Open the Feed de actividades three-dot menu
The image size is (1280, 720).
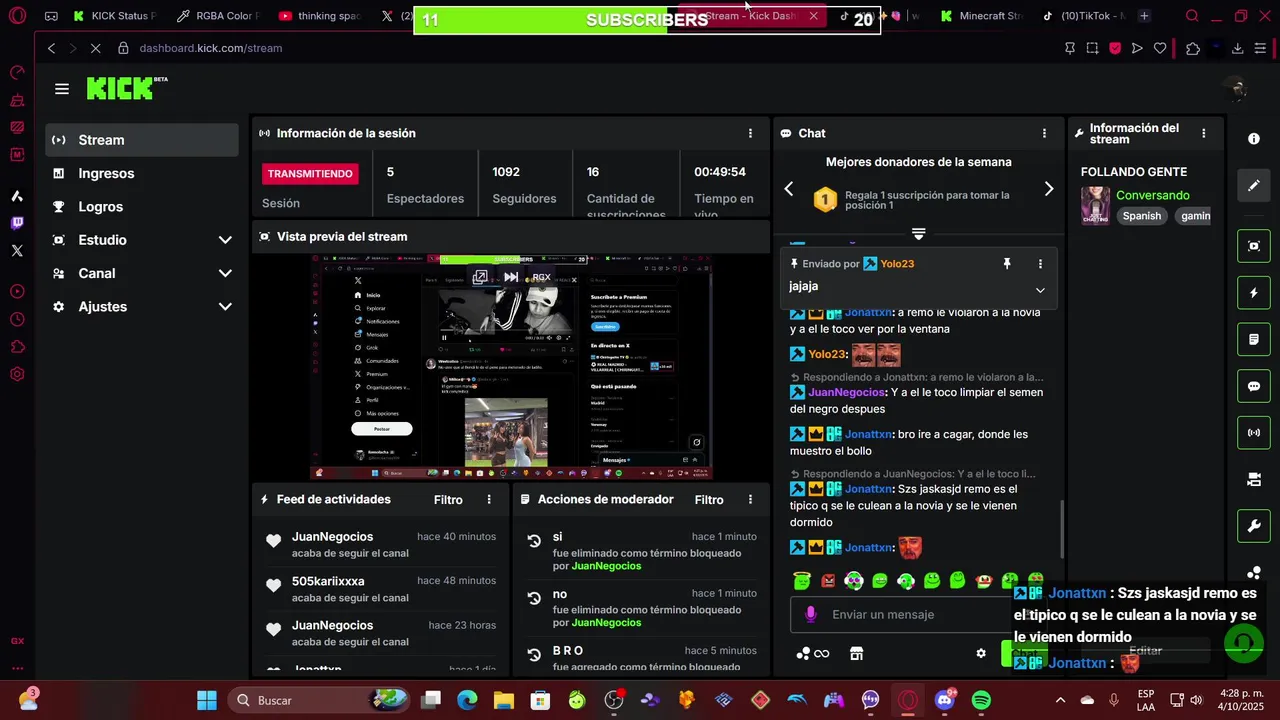point(489,499)
